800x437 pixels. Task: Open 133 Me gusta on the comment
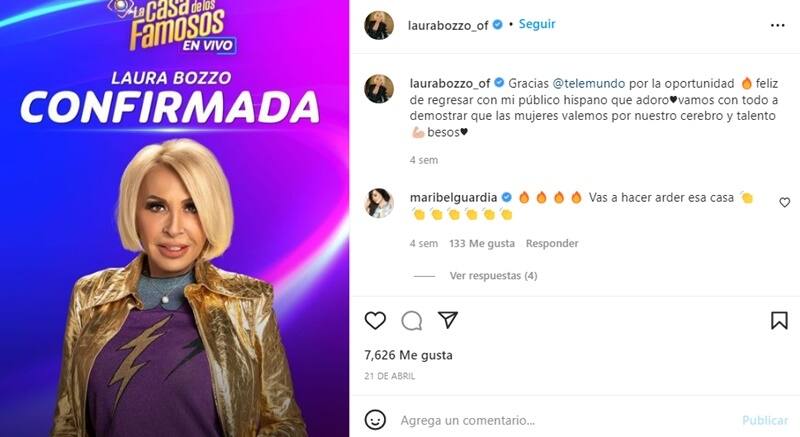[482, 244]
